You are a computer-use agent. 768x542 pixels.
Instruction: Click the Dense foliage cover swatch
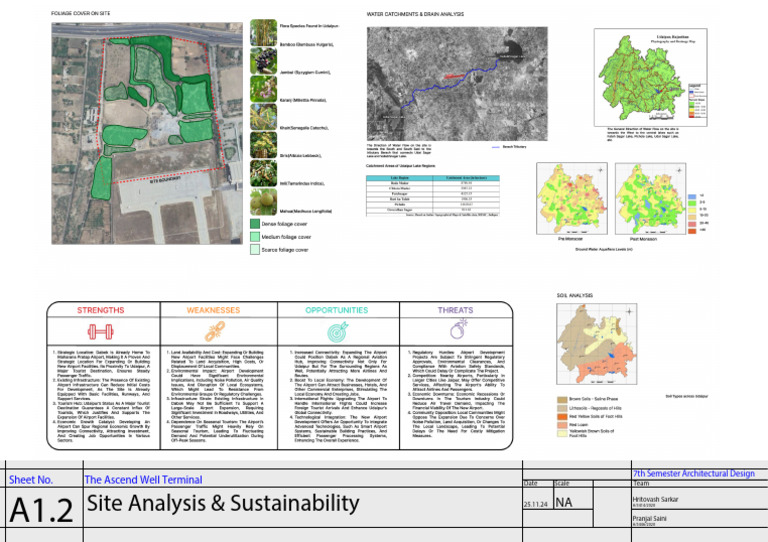click(255, 224)
